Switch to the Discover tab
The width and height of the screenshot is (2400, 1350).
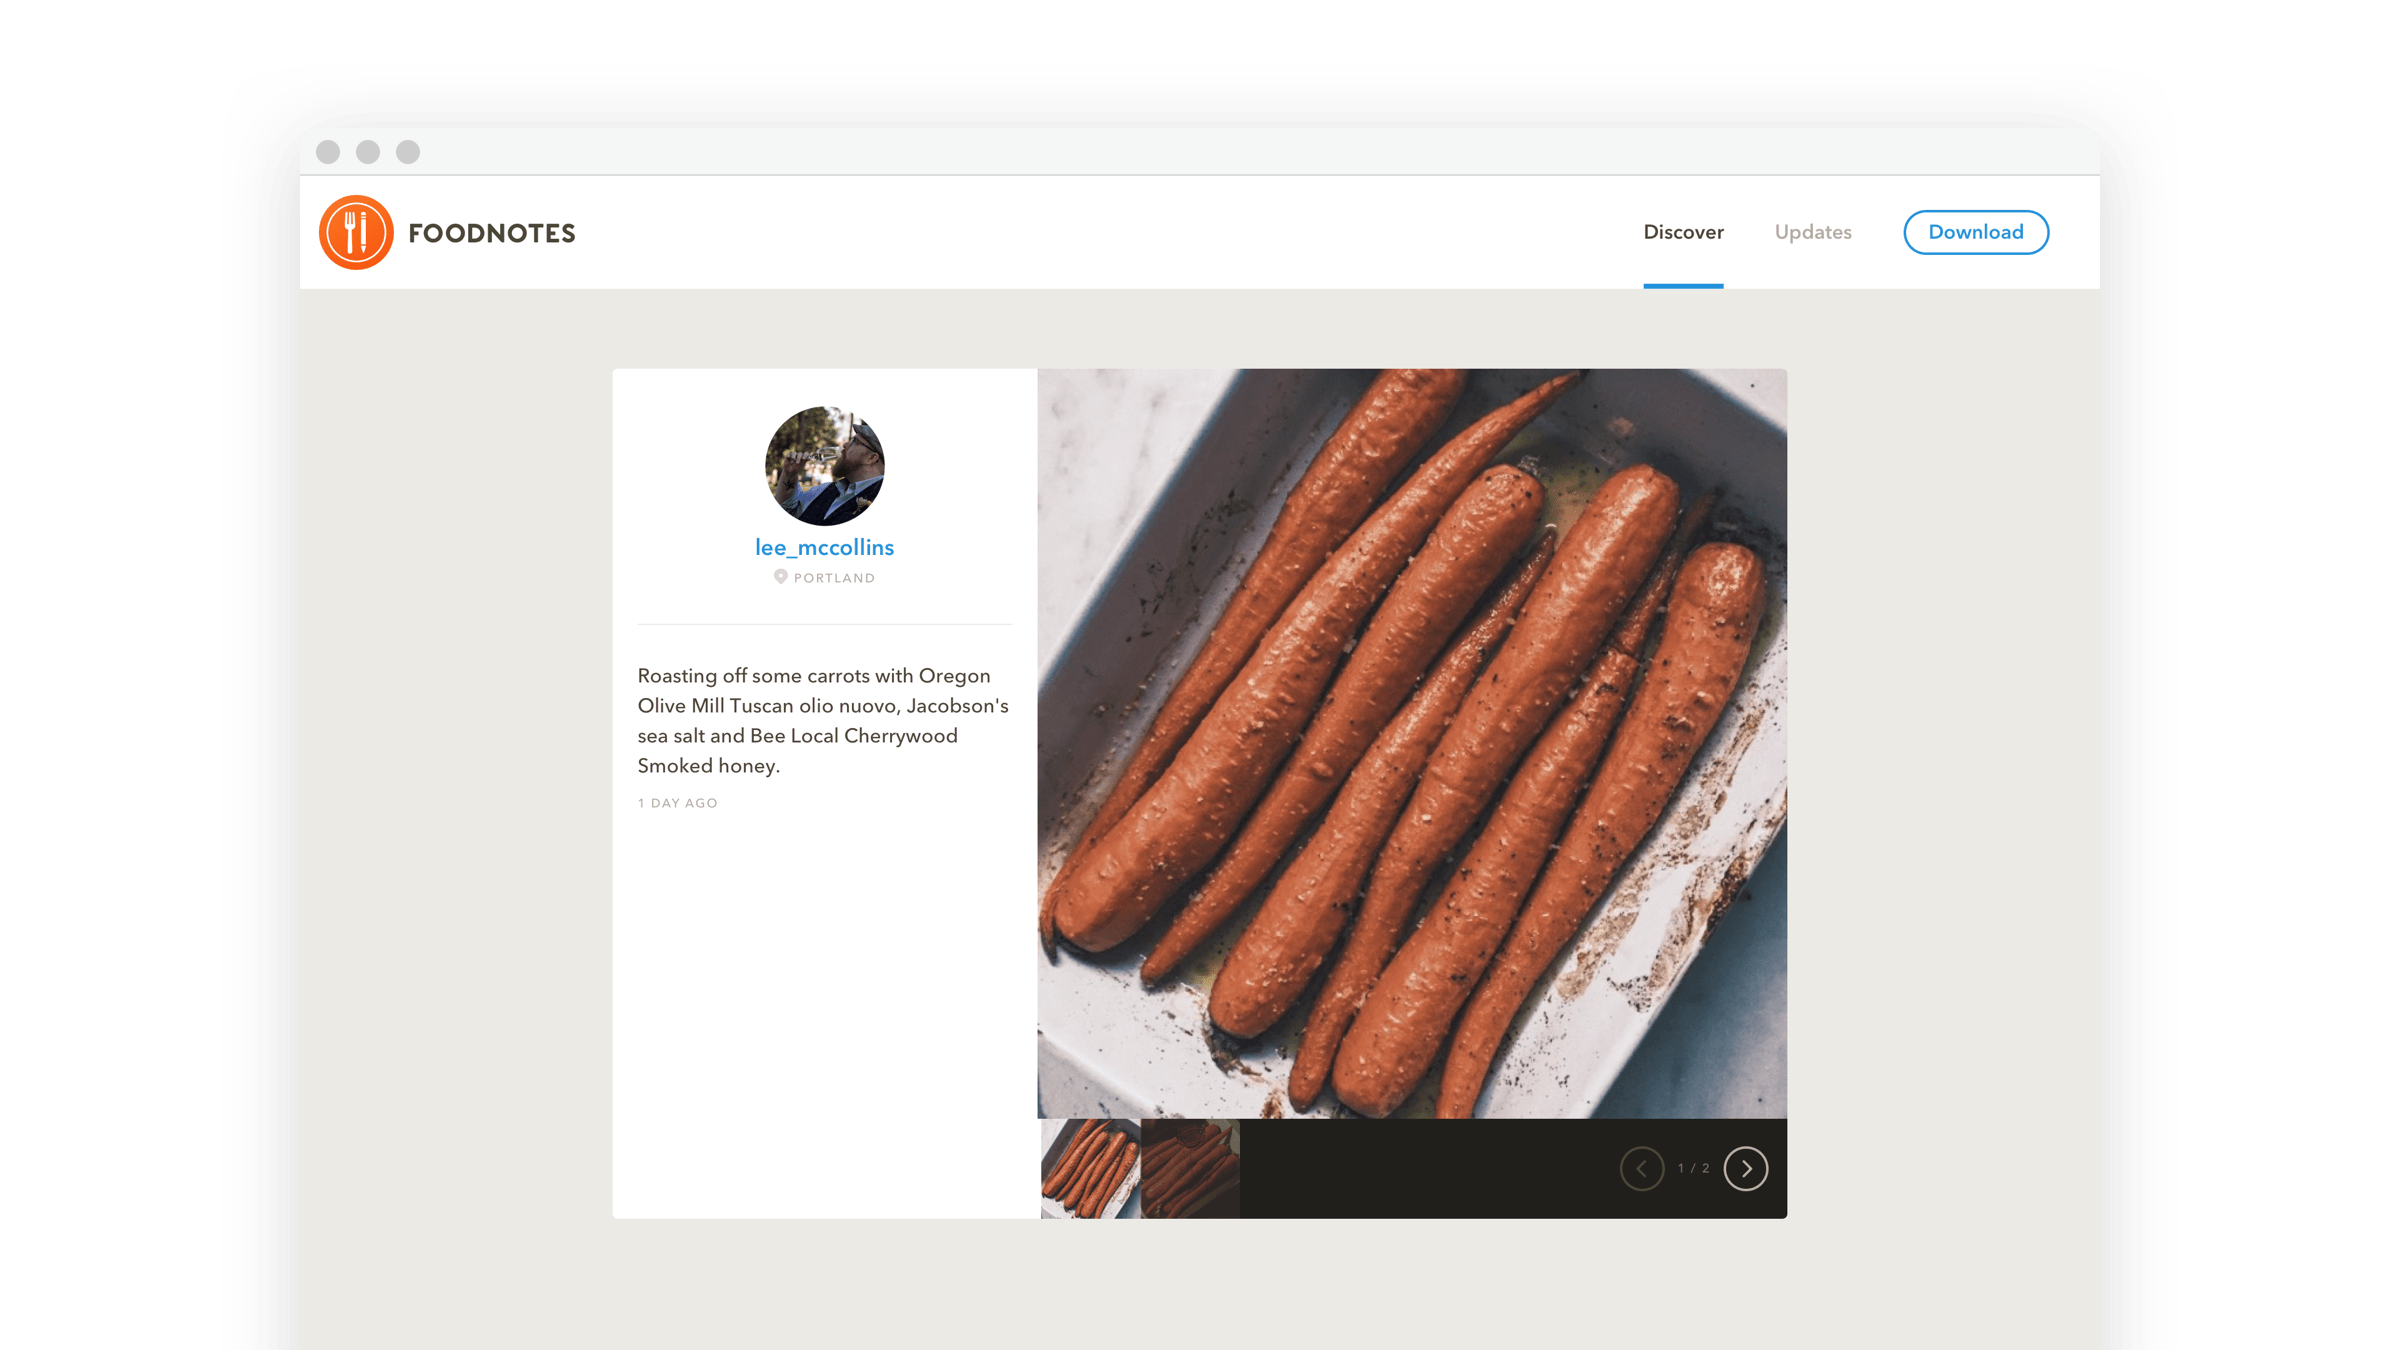click(x=1681, y=231)
